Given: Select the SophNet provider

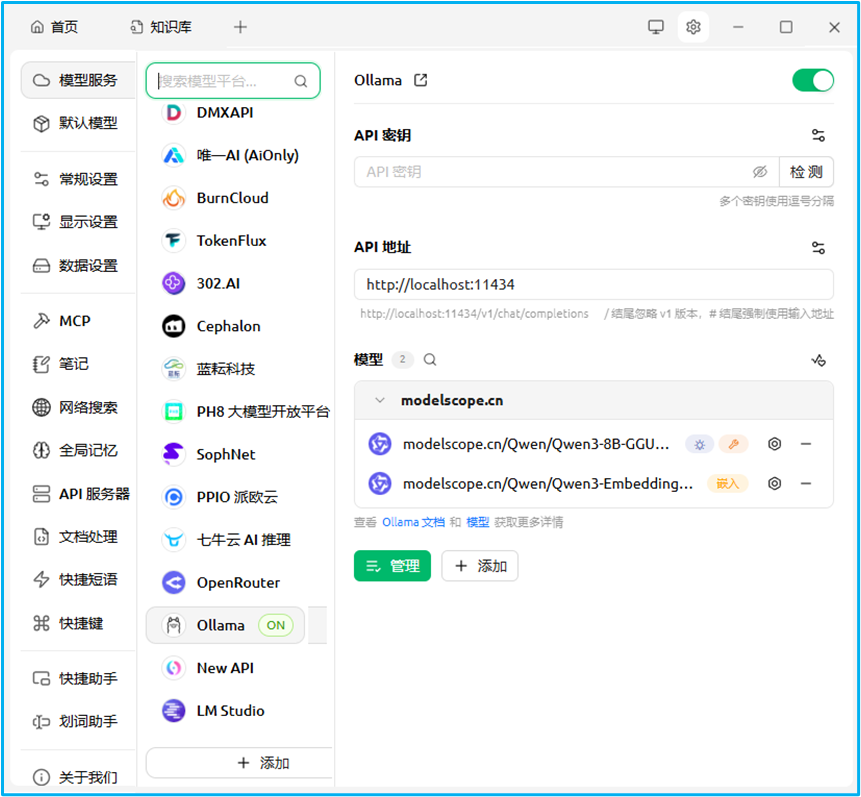Looking at the screenshot, I should pyautogui.click(x=236, y=454).
